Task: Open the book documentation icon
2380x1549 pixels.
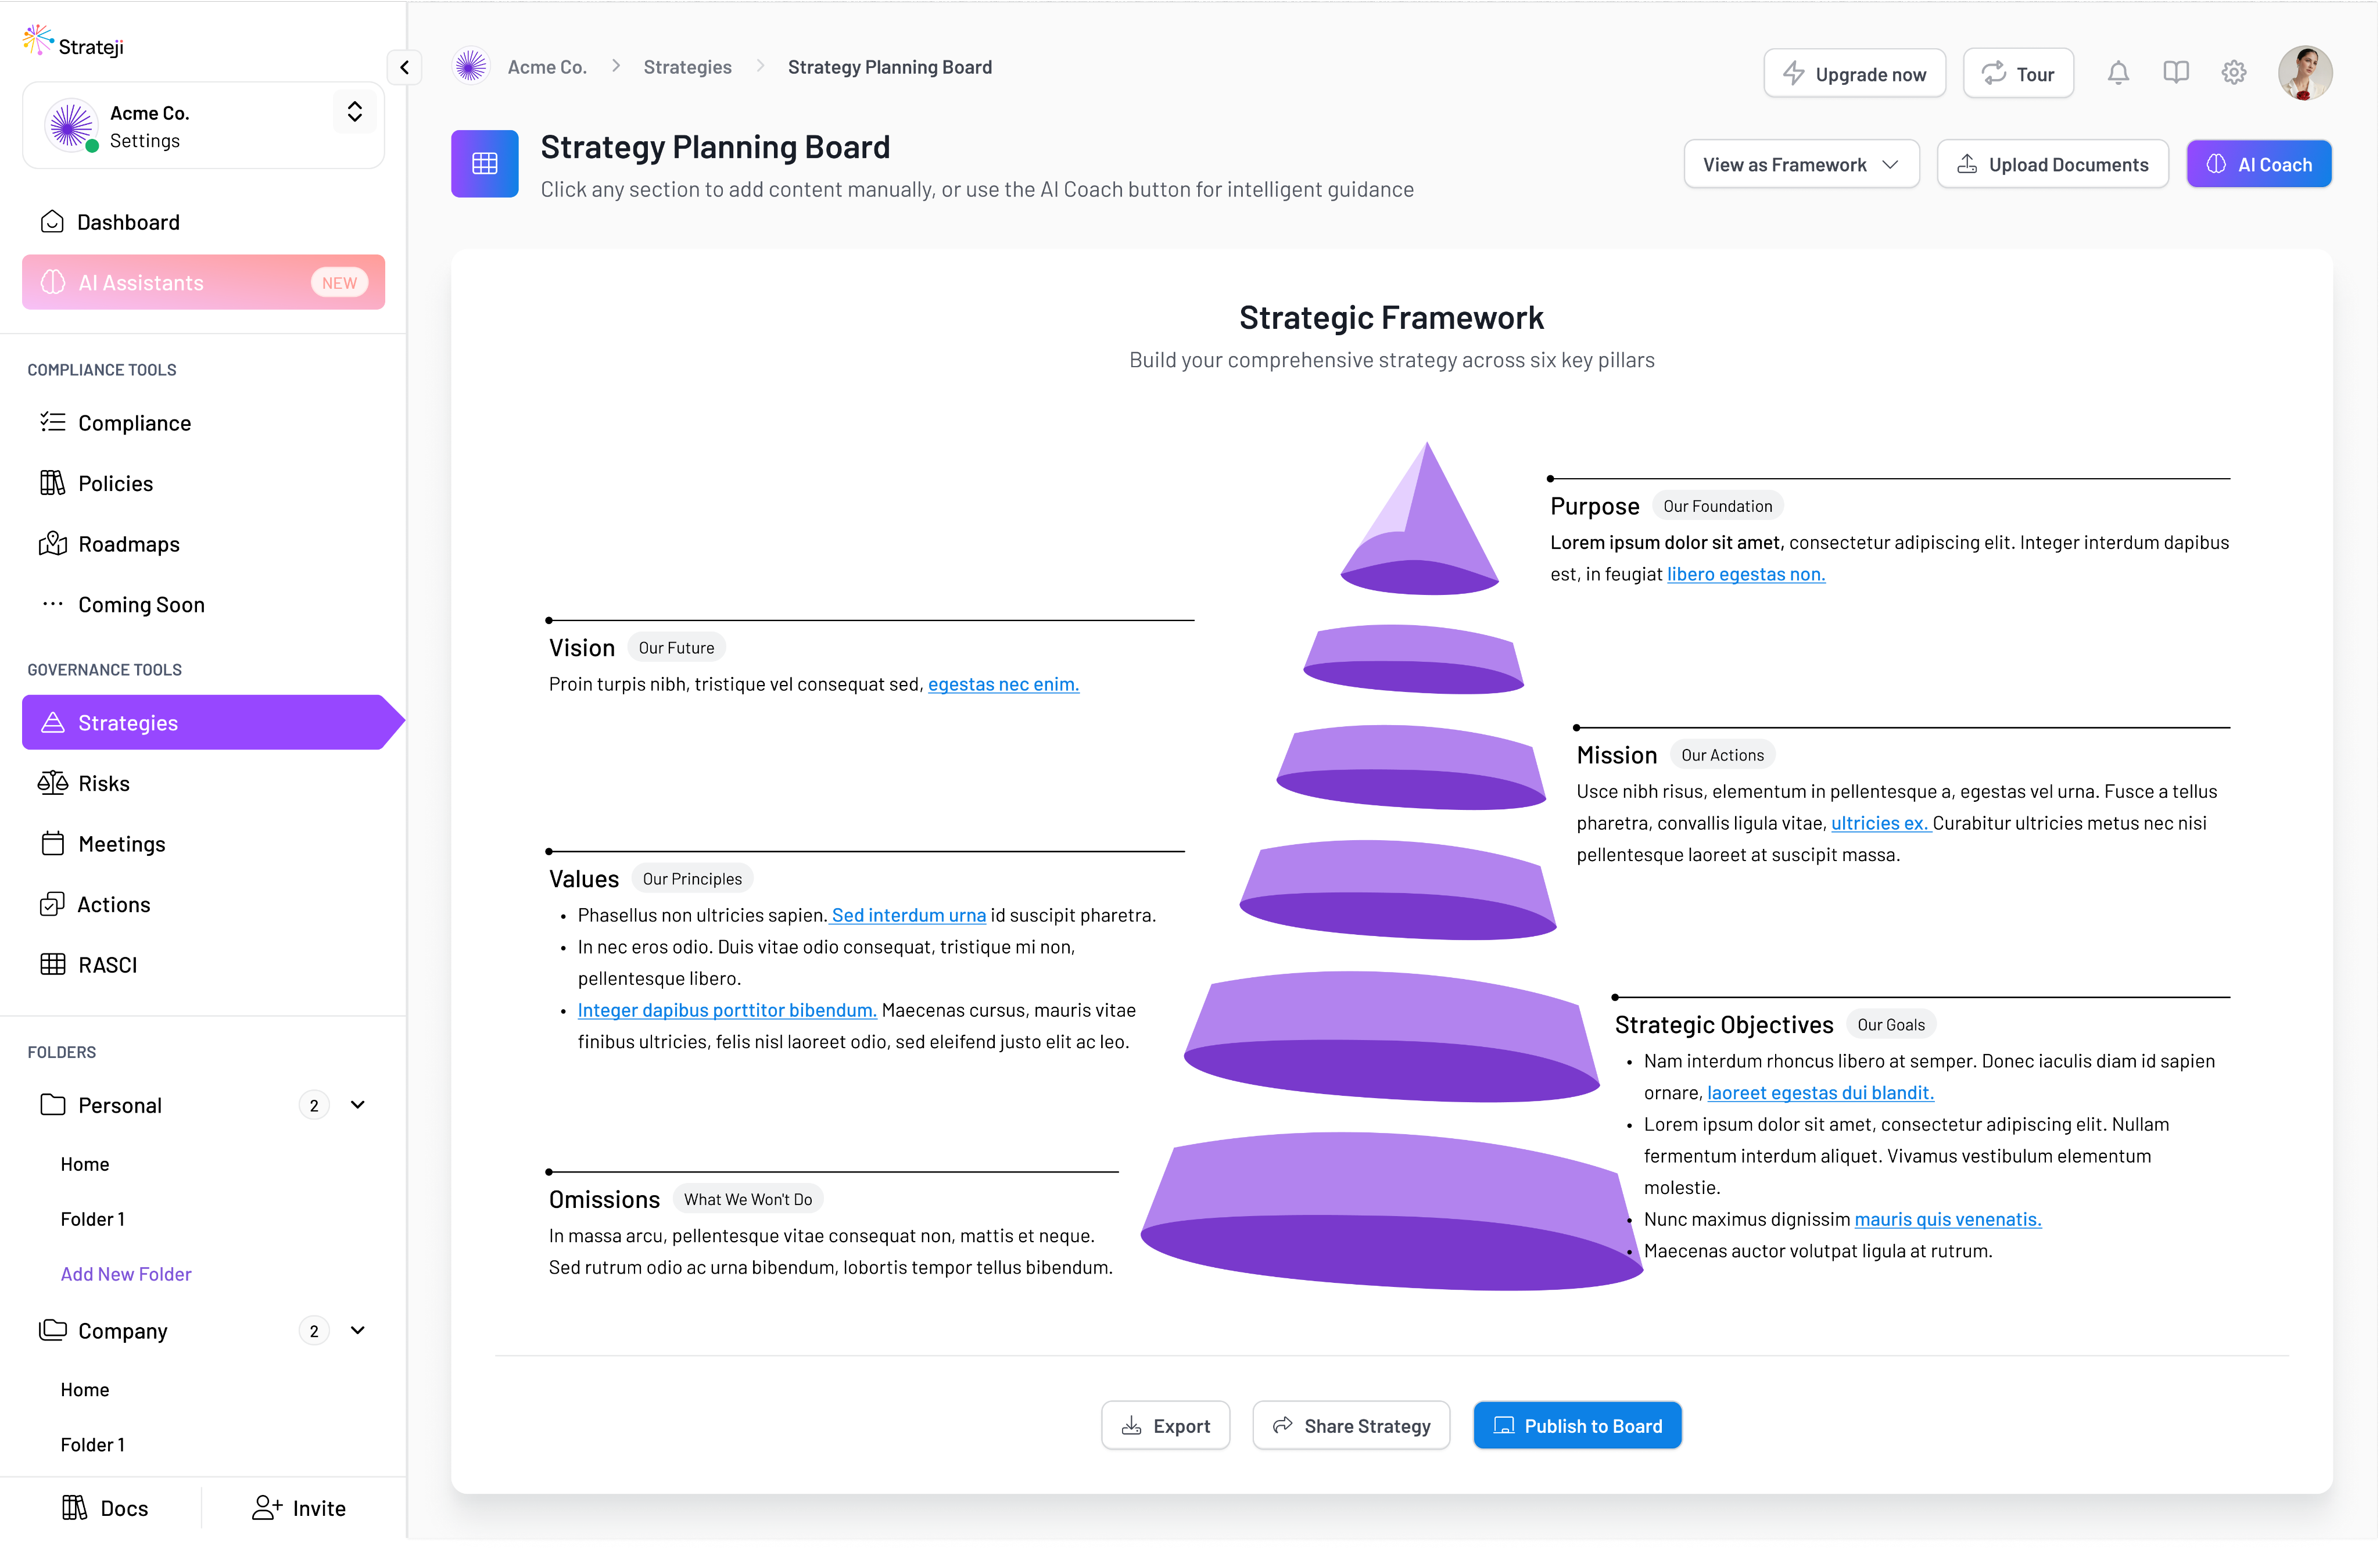Action: pos(2176,73)
